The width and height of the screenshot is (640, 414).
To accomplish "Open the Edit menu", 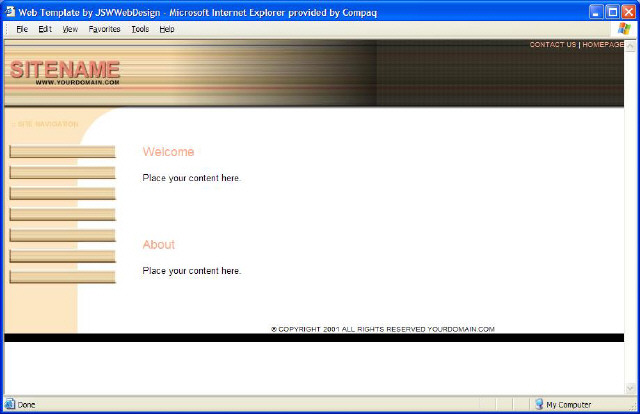I will point(45,29).
